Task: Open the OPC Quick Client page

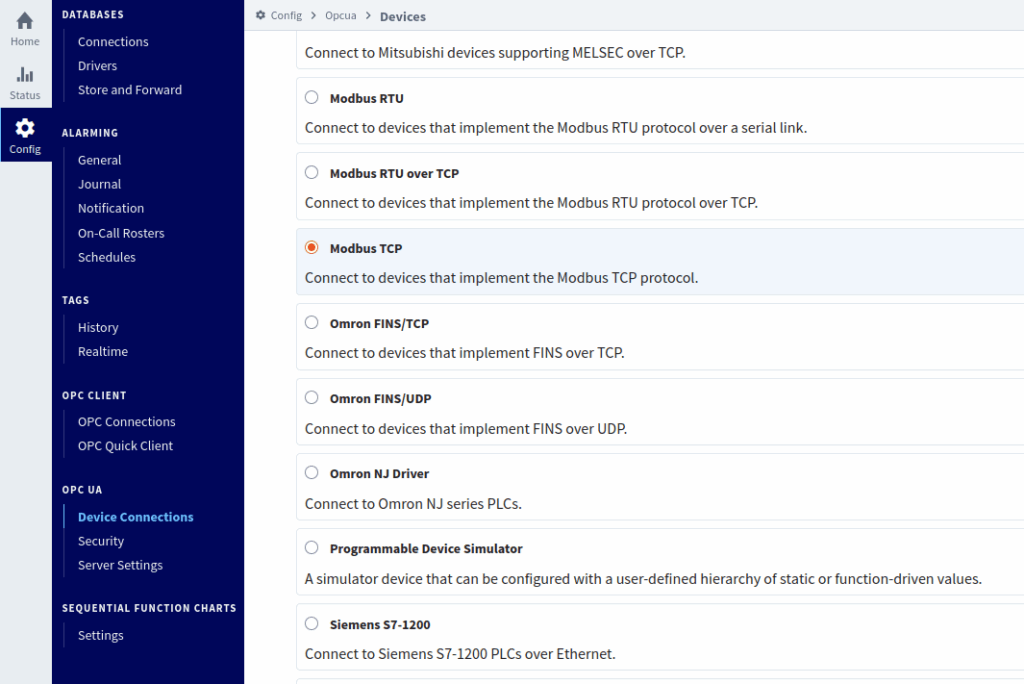Action: click(125, 446)
